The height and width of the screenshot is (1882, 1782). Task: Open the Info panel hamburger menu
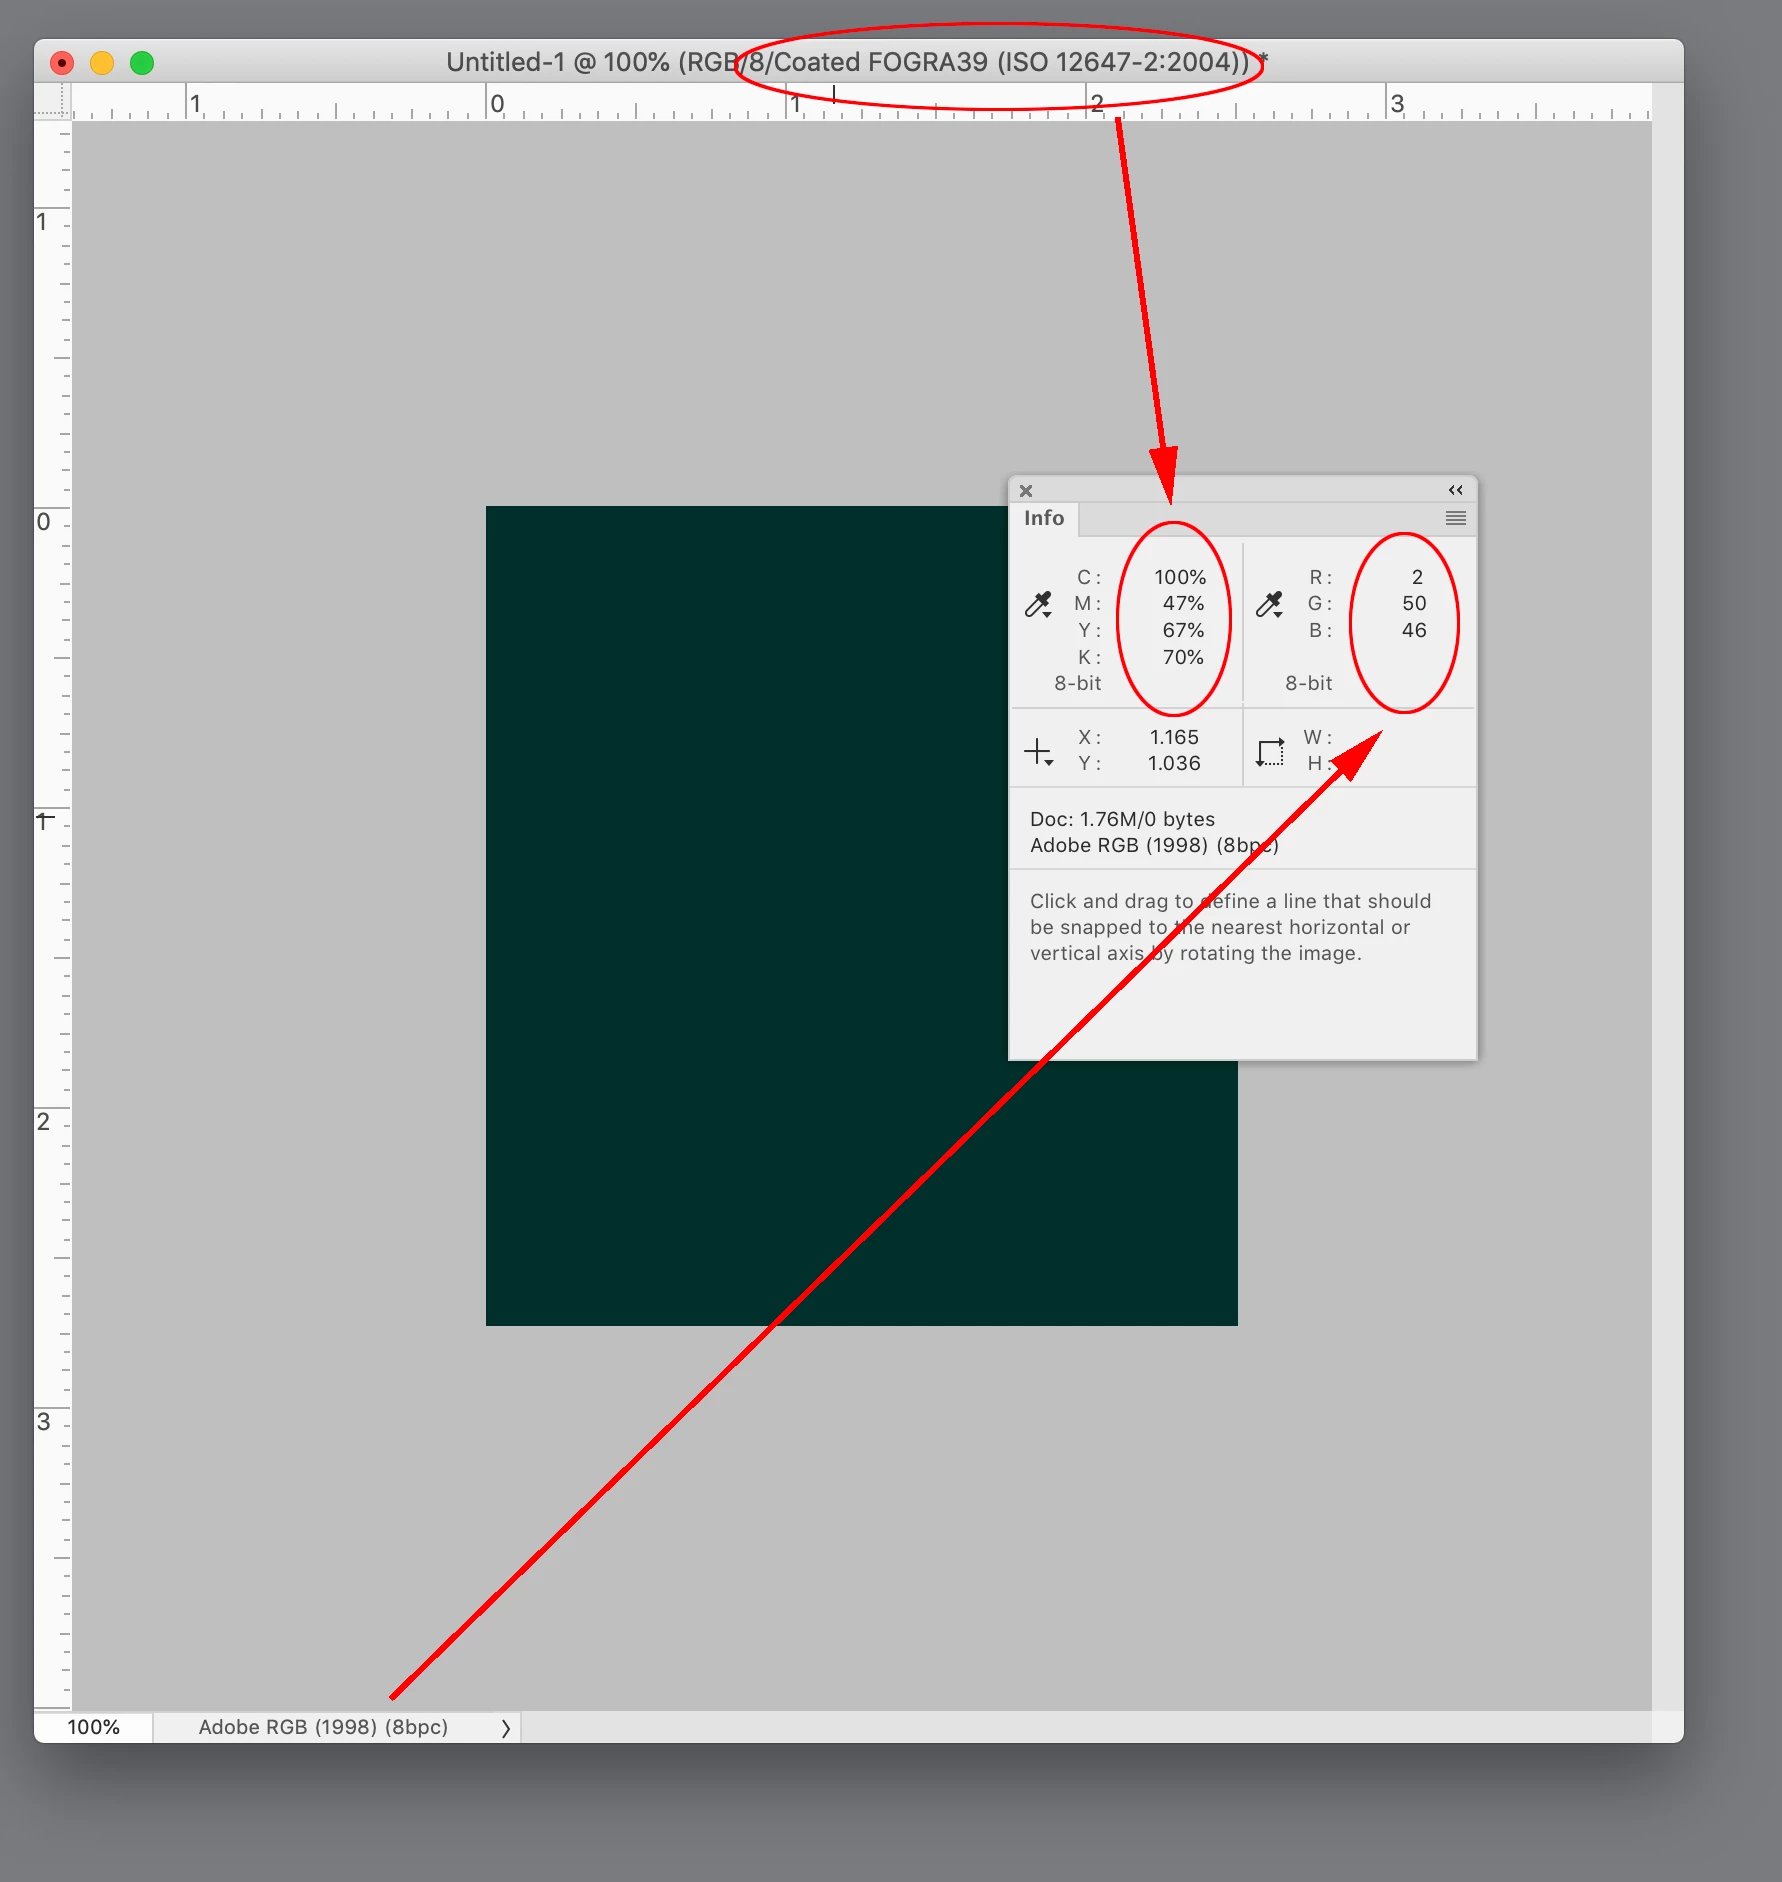1456,518
